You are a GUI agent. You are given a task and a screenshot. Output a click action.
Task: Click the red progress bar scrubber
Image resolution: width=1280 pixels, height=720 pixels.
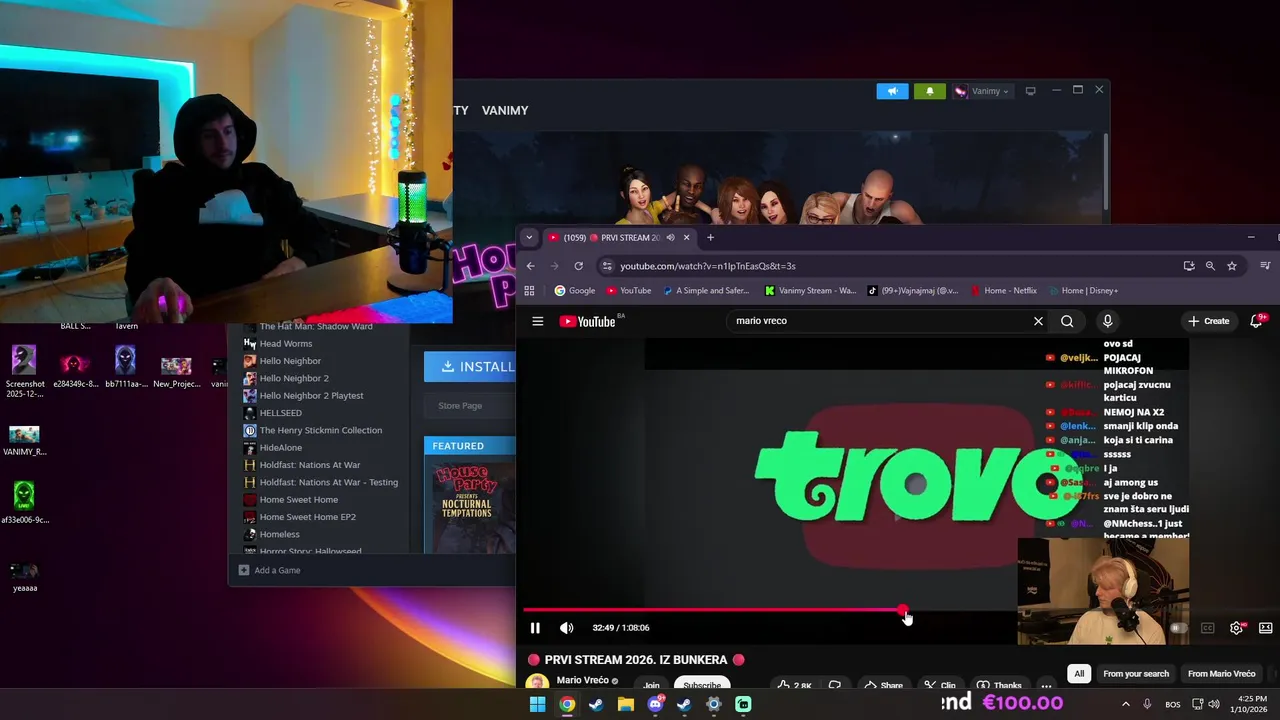[903, 609]
